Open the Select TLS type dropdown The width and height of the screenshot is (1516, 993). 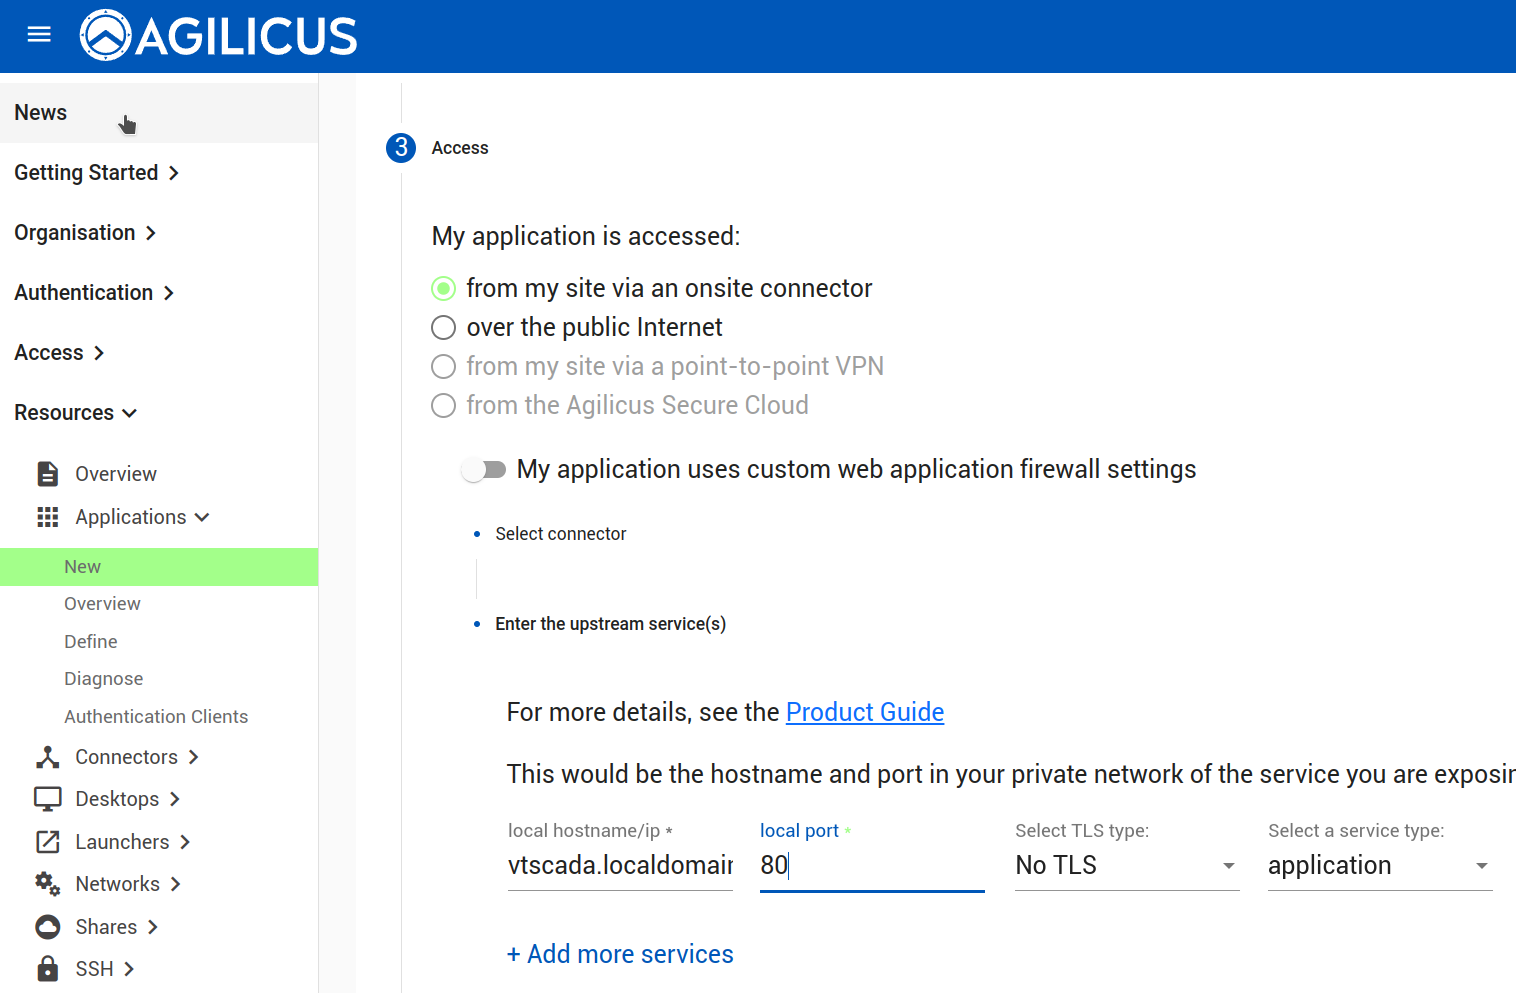(1127, 866)
